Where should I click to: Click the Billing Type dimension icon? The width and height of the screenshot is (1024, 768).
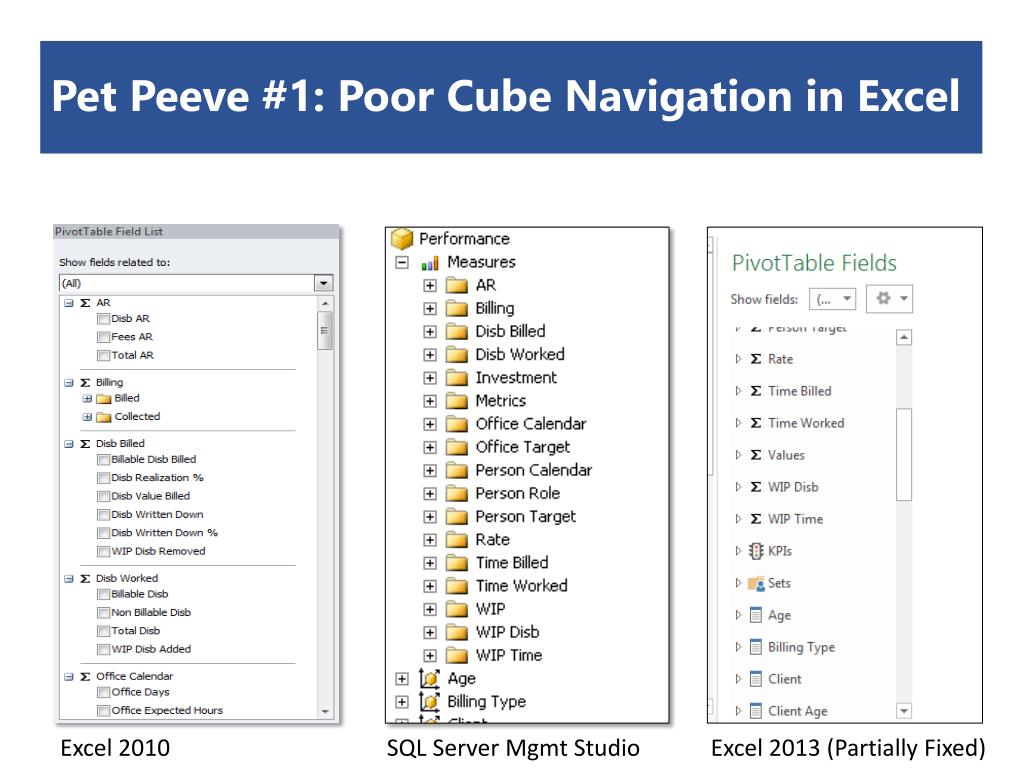[x=429, y=702]
